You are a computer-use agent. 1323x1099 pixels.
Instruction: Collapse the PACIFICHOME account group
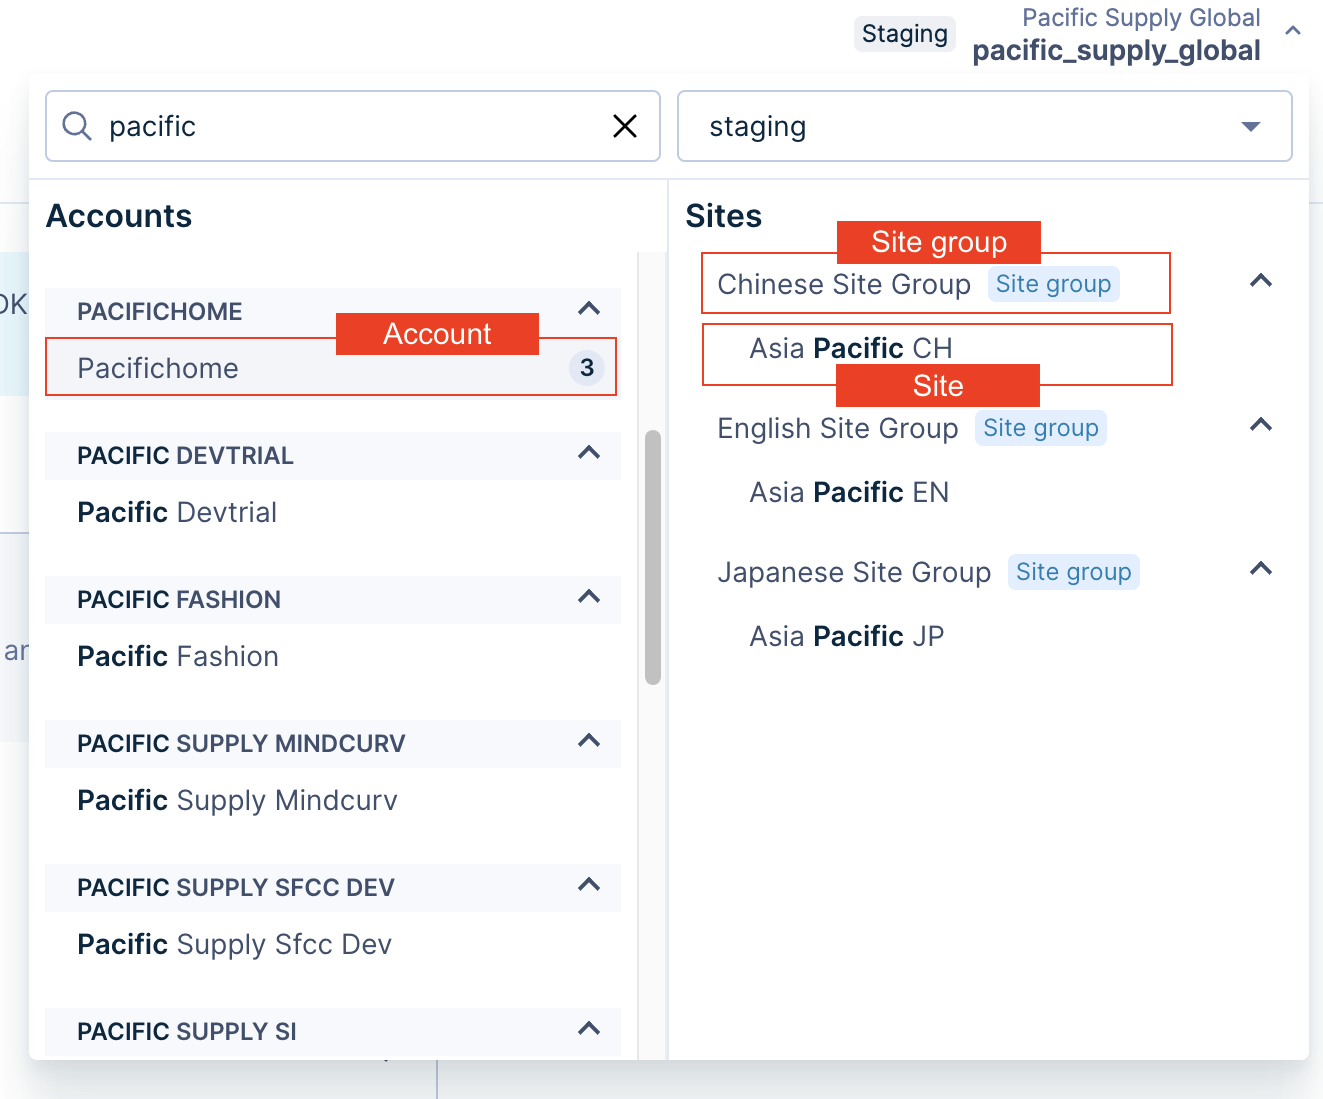click(x=589, y=309)
